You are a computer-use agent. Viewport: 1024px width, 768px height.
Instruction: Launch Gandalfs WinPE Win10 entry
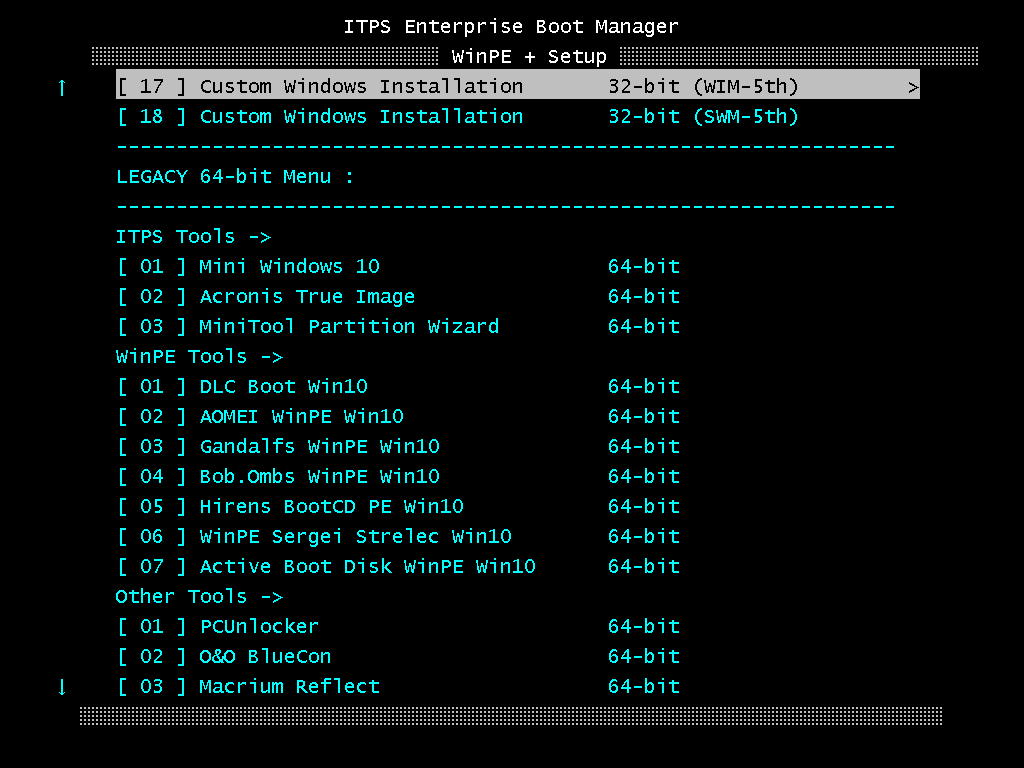(x=398, y=447)
